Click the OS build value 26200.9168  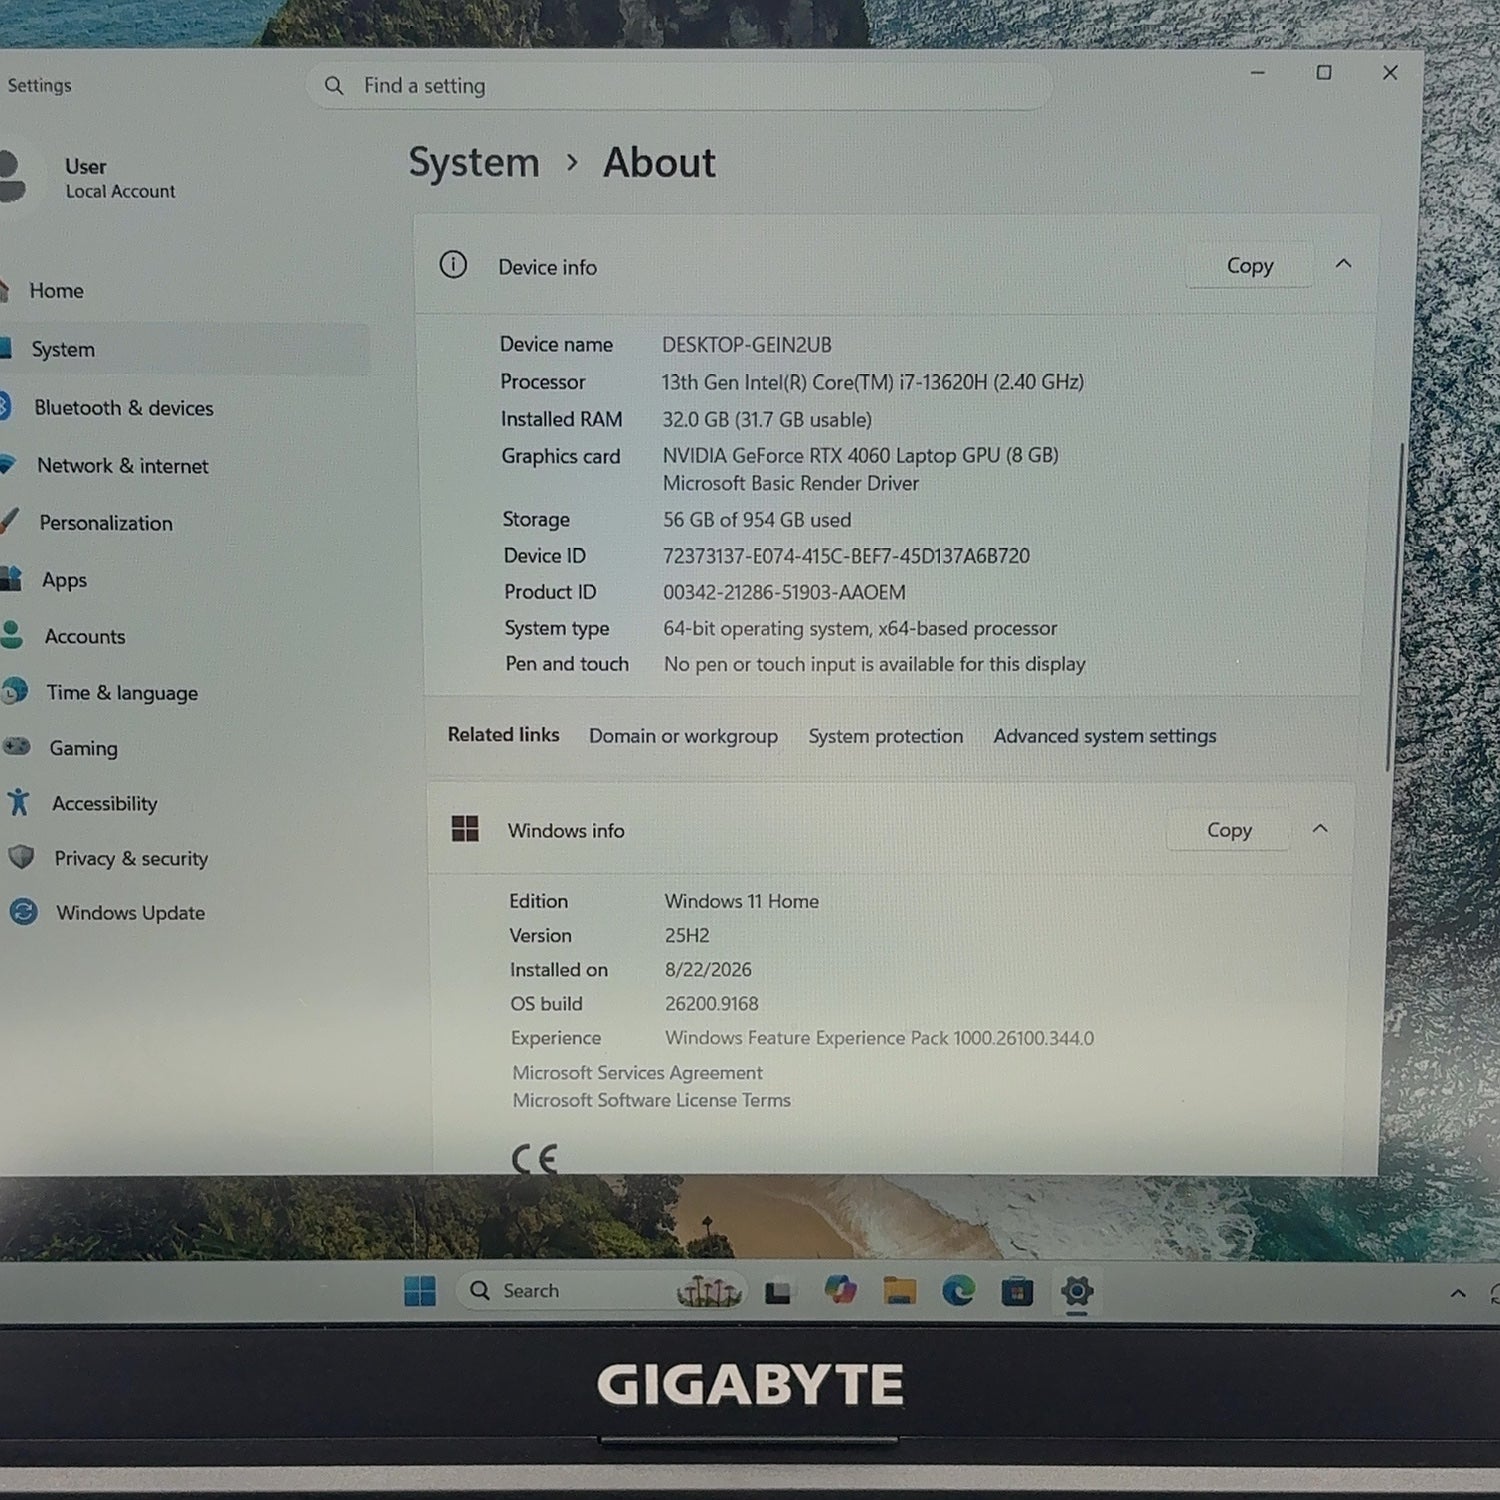(712, 1004)
